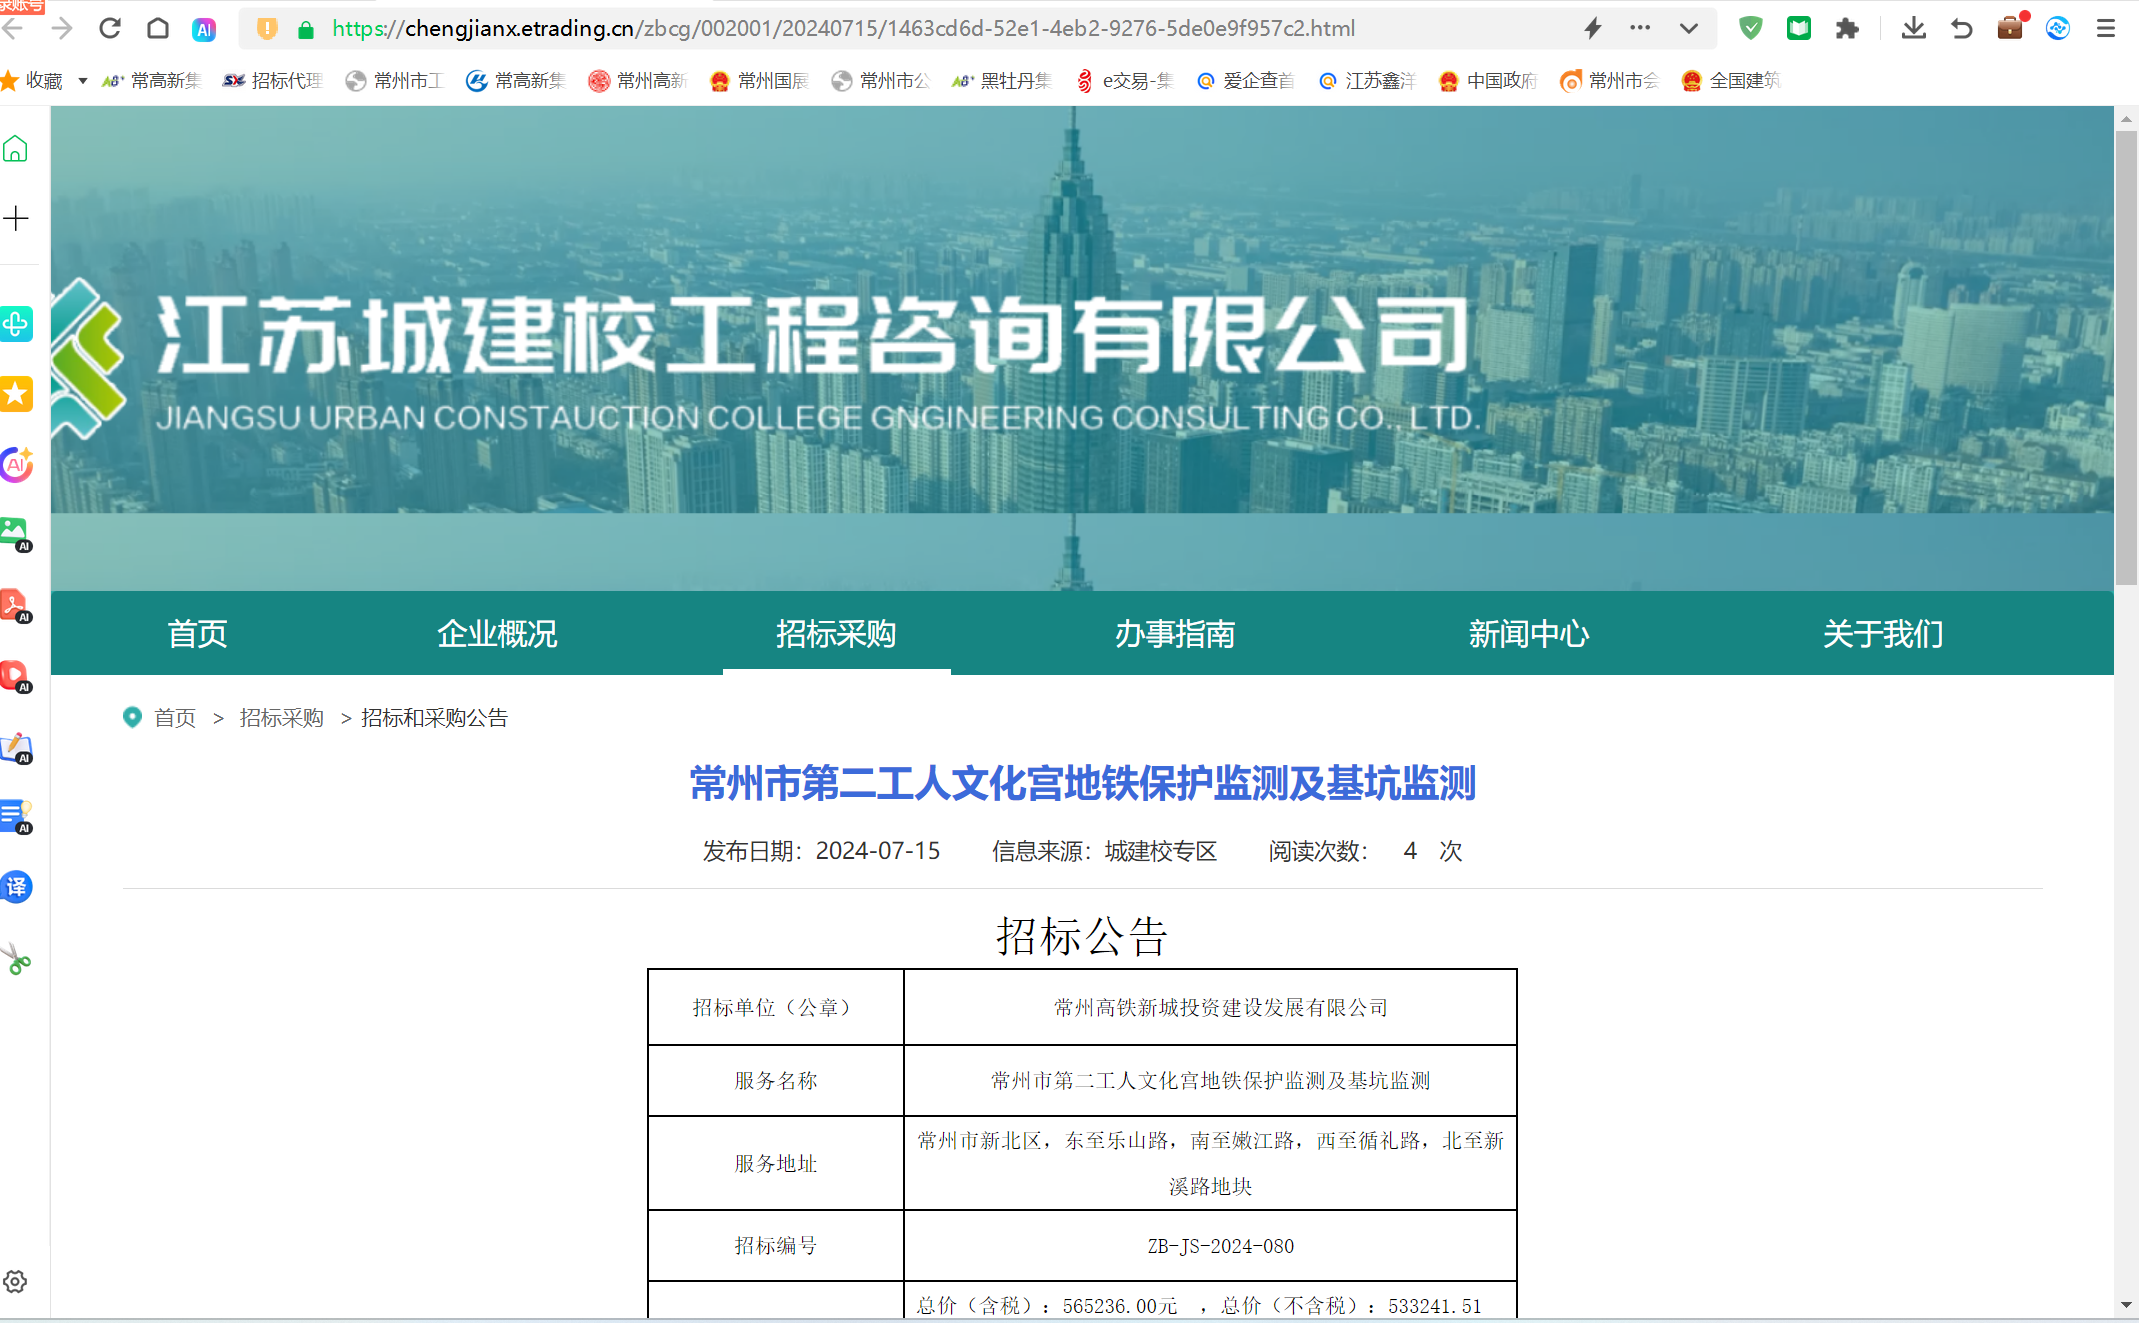Image resolution: width=2139 pixels, height=1323 pixels.
Task: Open the green reader book extension
Action: click(x=1799, y=28)
